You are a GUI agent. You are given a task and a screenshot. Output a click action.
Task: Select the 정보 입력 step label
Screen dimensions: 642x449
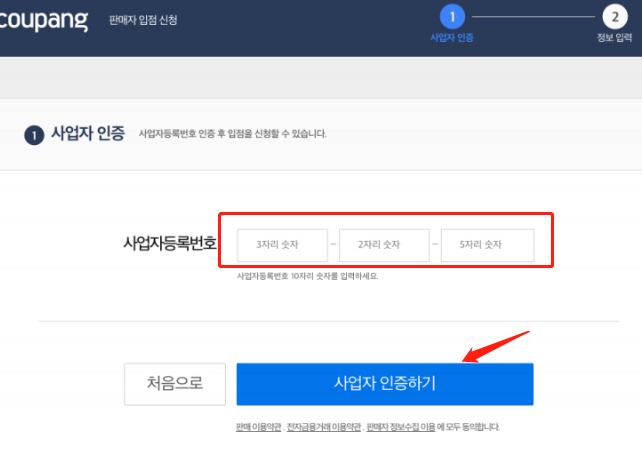616,38
